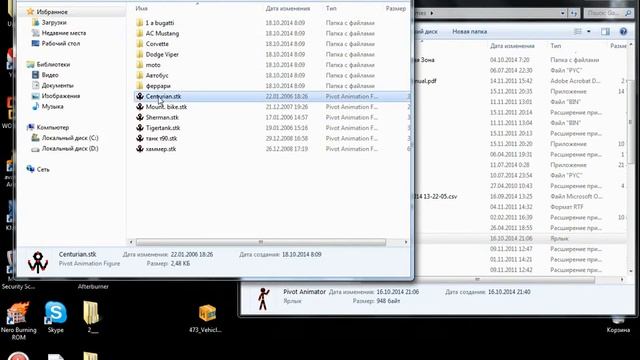
Task: Open the Музыка library
Action: [52, 107]
